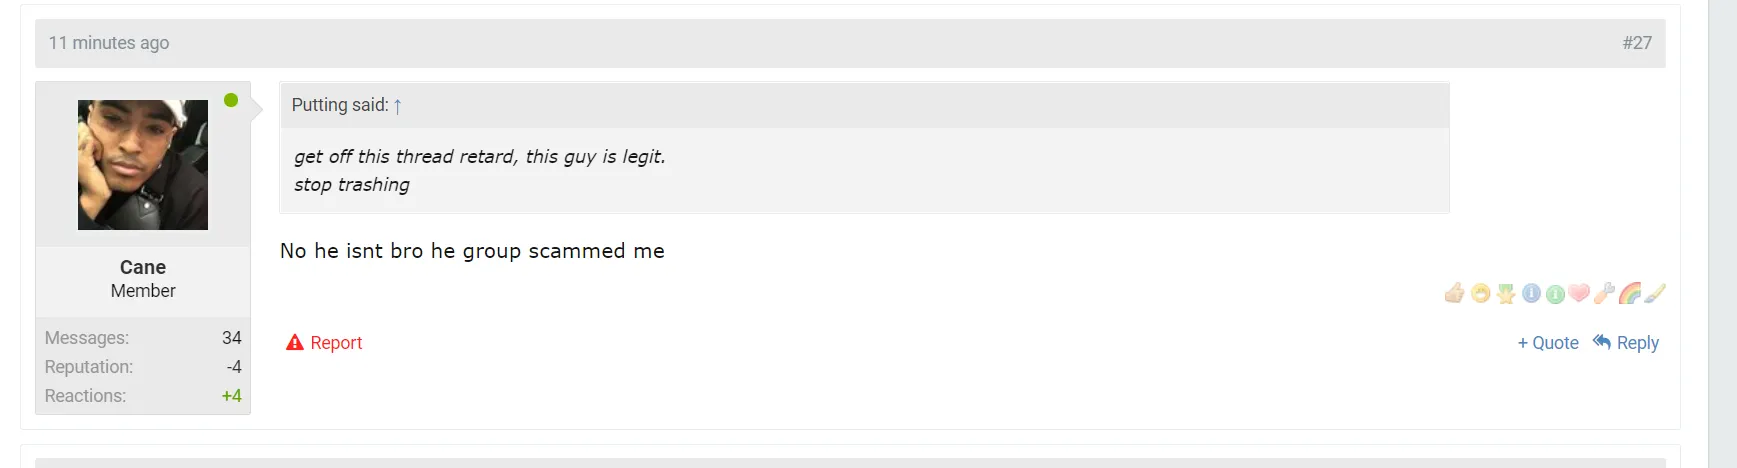The width and height of the screenshot is (1737, 468).
Task: Click the blue info circle reaction
Action: pyautogui.click(x=1531, y=293)
